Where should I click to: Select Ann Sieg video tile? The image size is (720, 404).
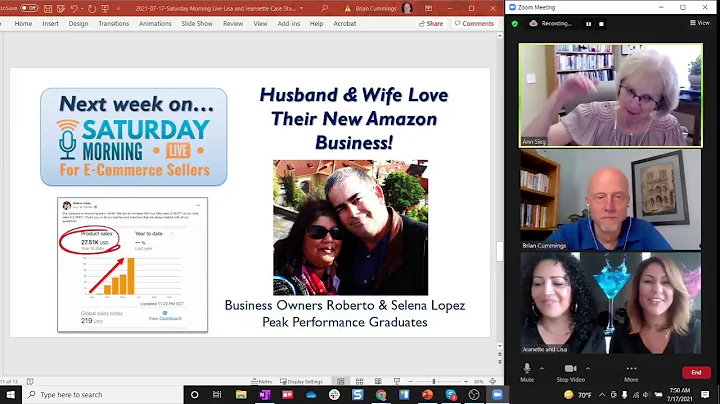pyautogui.click(x=611, y=95)
